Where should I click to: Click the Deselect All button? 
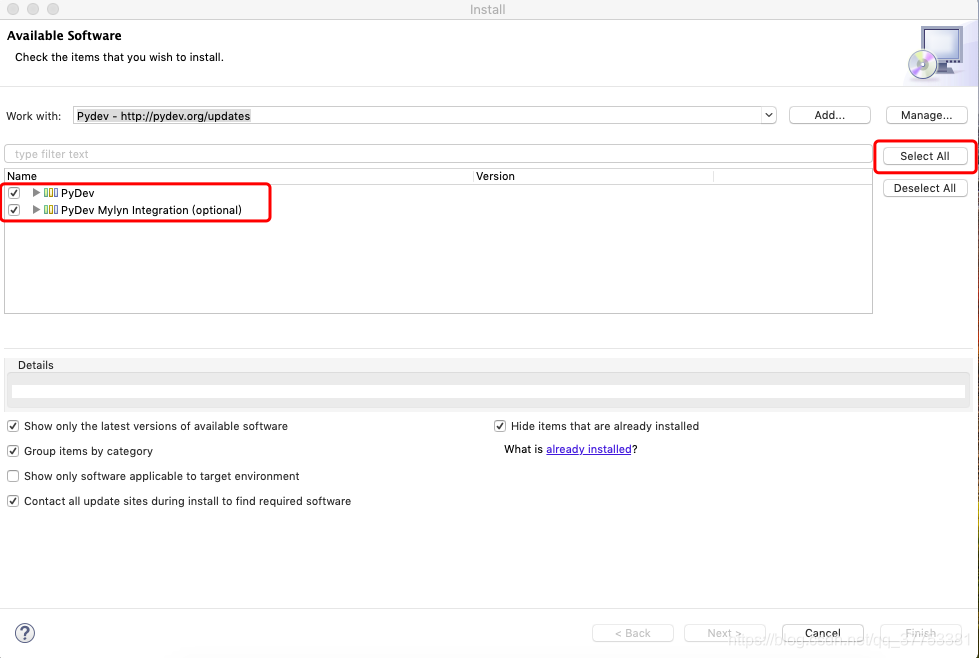[925, 189]
